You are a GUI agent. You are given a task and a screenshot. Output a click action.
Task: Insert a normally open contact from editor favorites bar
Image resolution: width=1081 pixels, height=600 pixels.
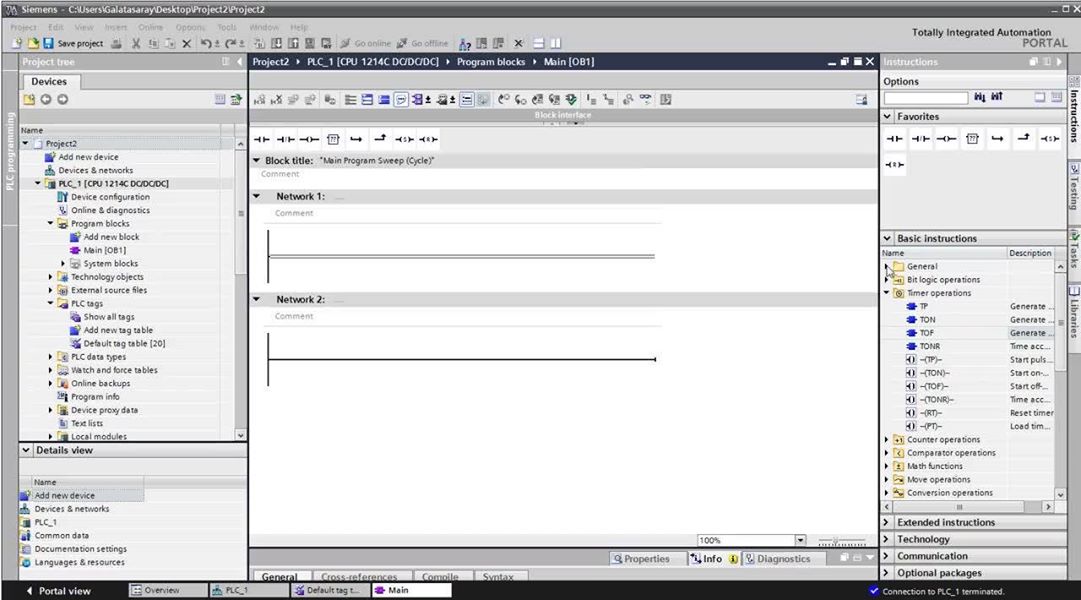(261, 139)
